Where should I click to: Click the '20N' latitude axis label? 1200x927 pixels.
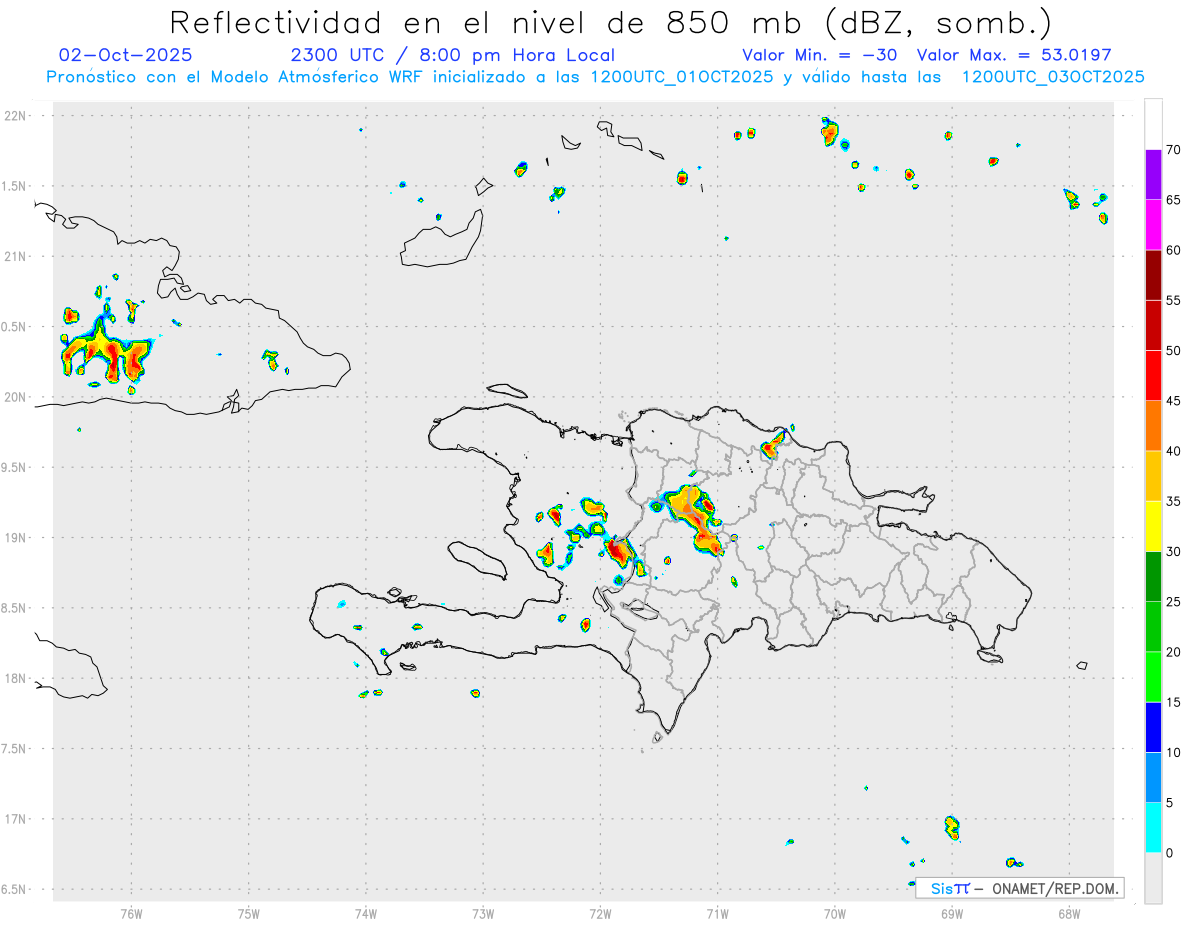point(17,397)
